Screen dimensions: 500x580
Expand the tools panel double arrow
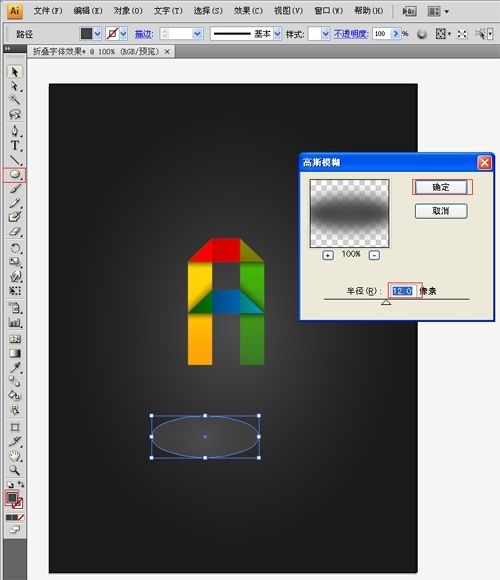click(7, 49)
